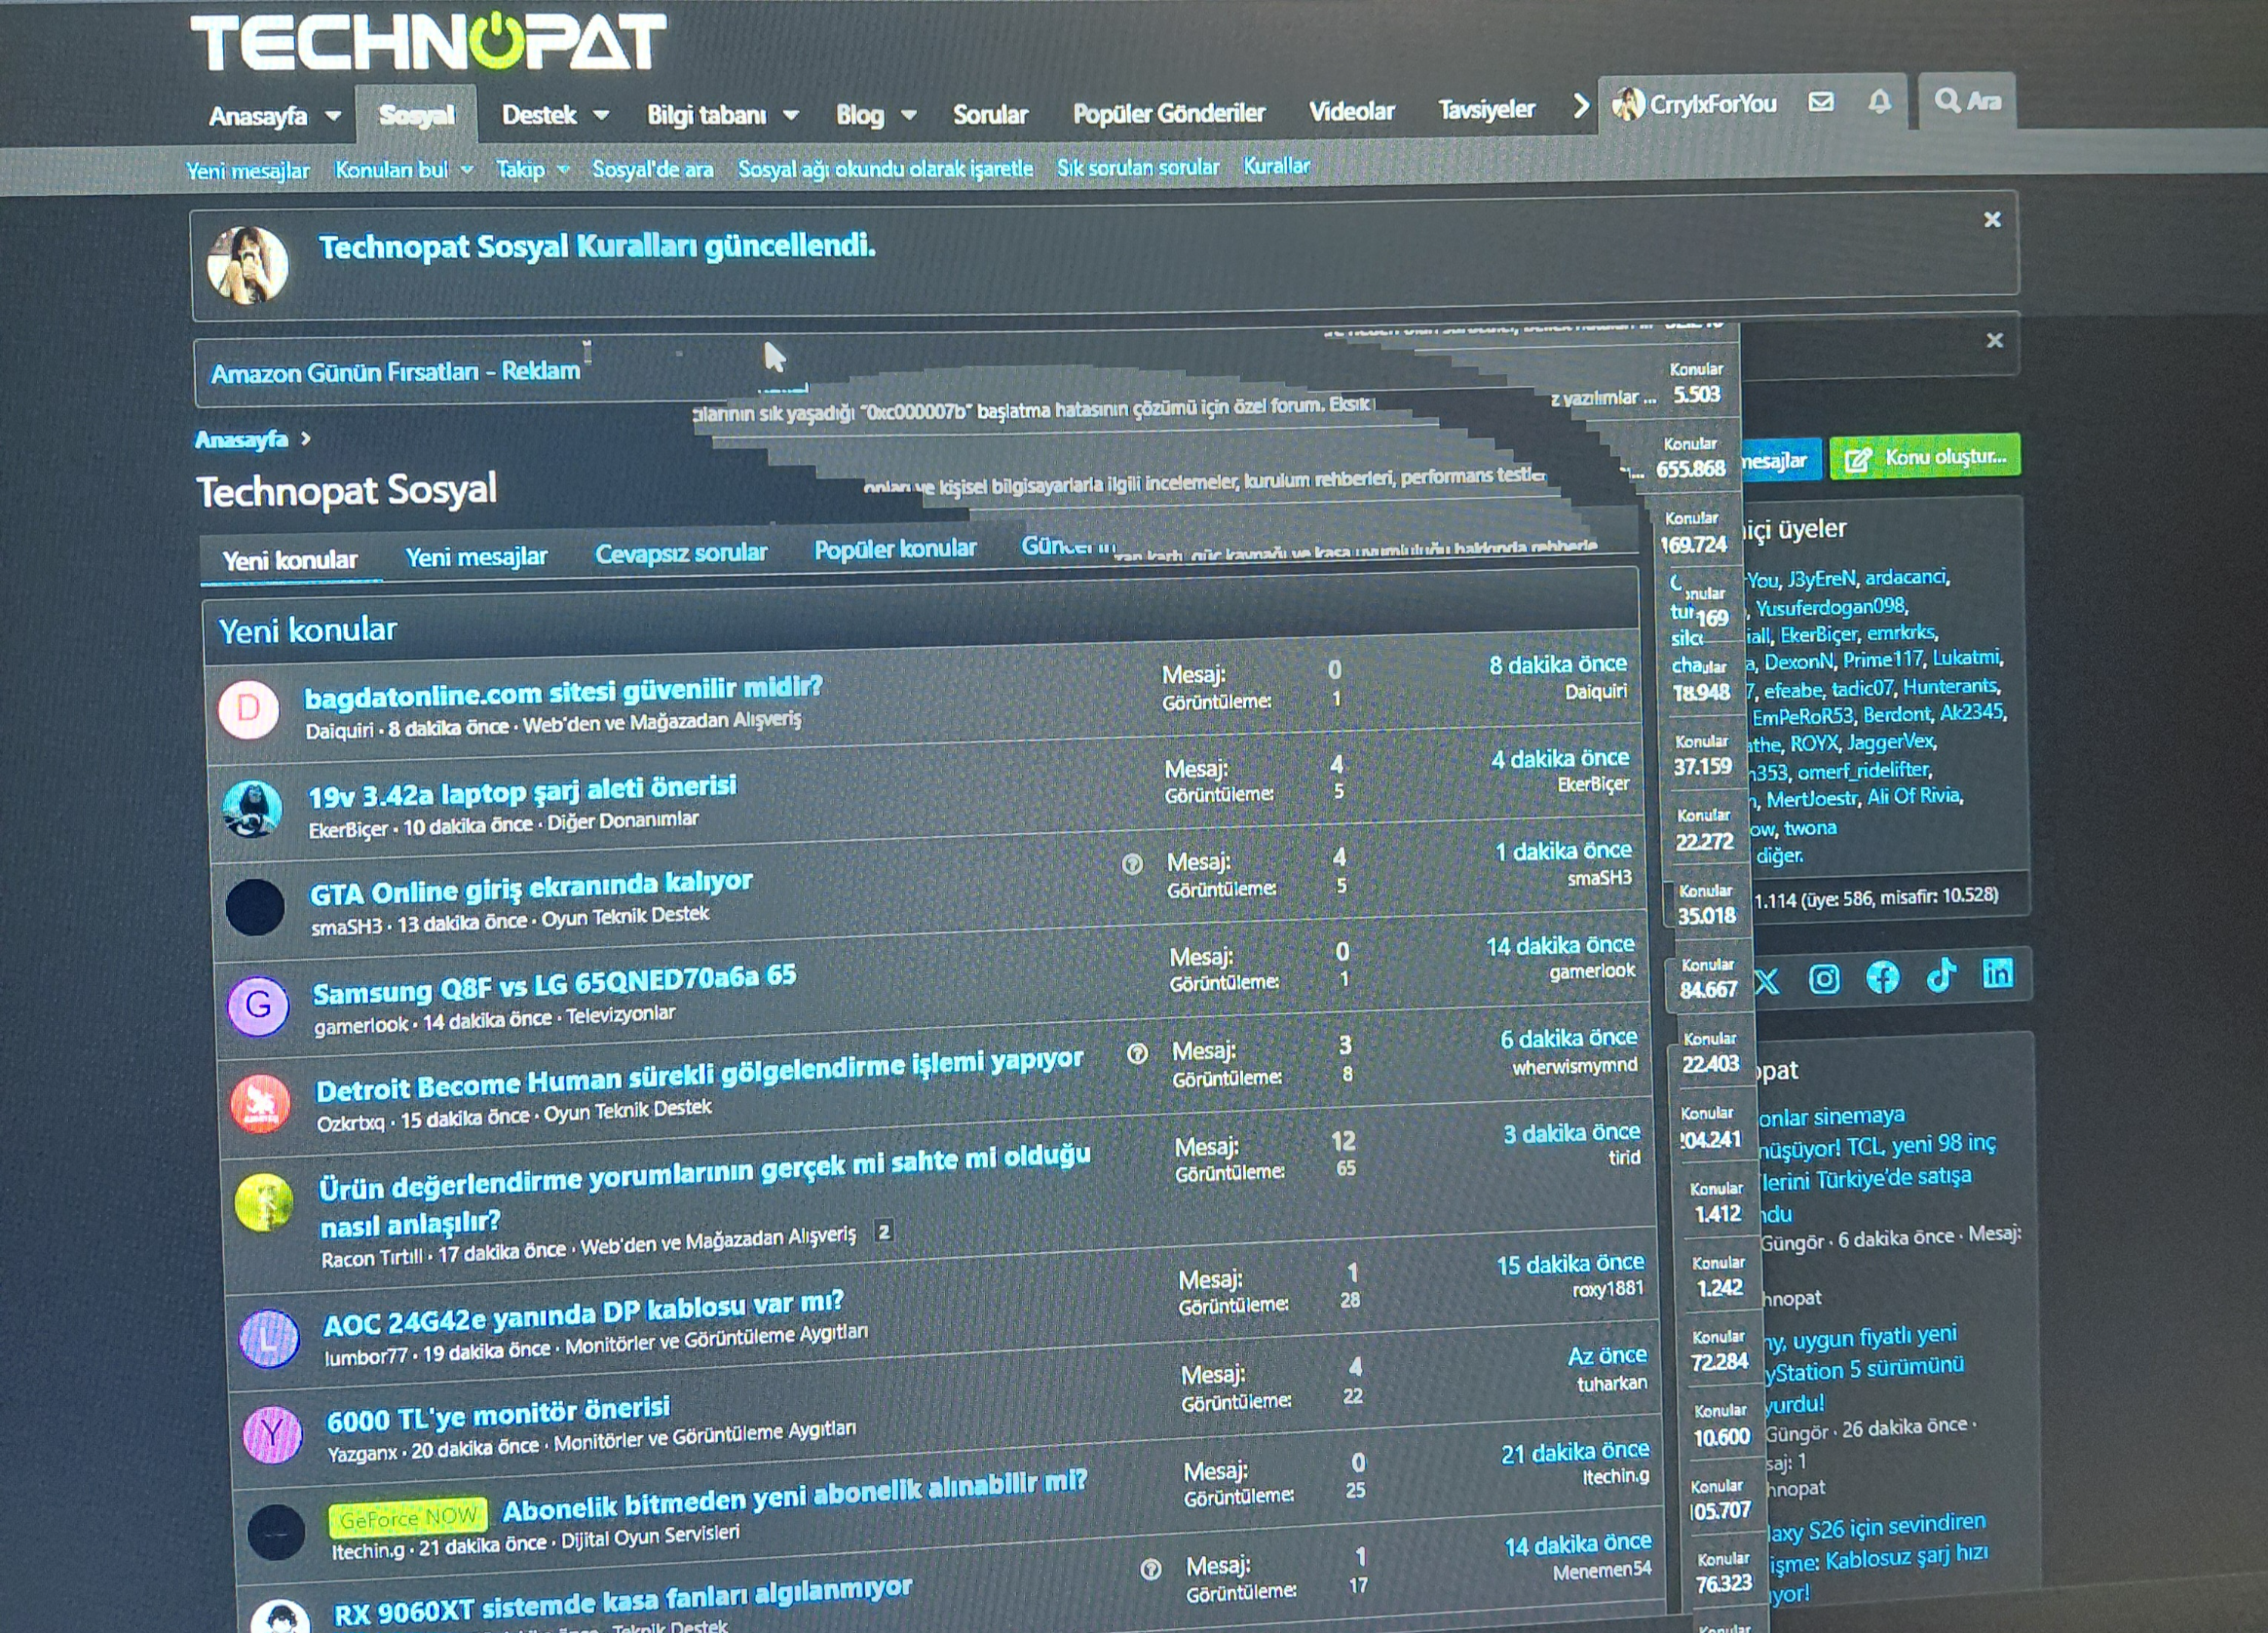Open the Sosyal'de ara link

point(653,169)
